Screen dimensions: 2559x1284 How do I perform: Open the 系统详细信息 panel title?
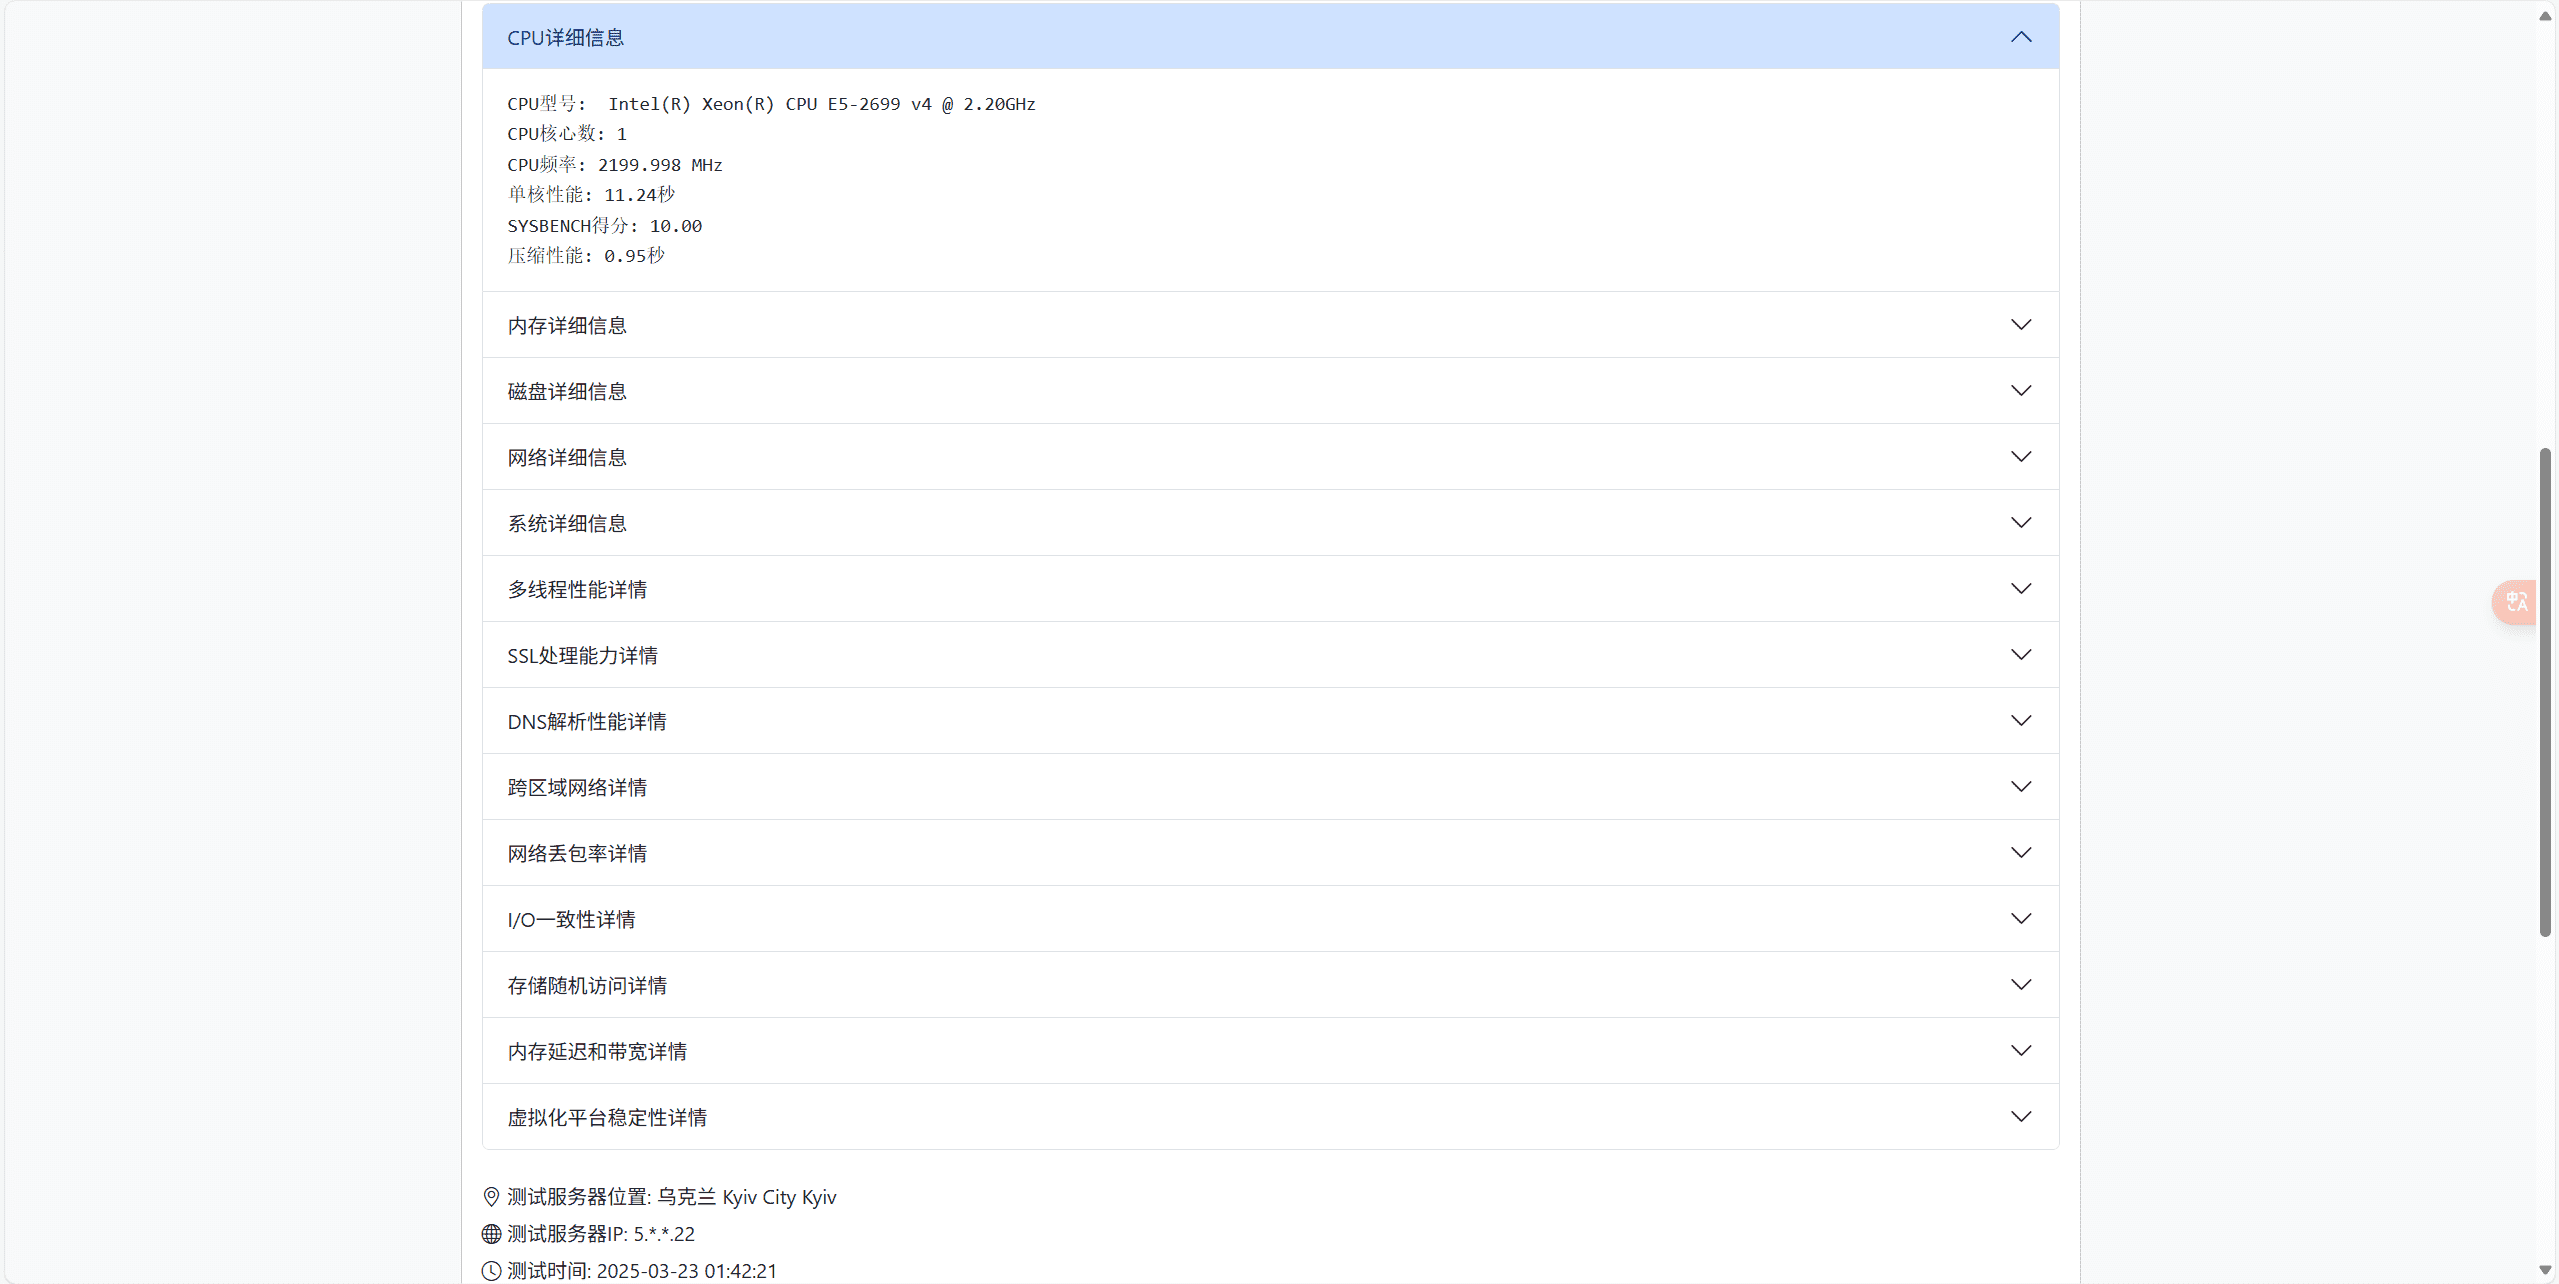(567, 524)
